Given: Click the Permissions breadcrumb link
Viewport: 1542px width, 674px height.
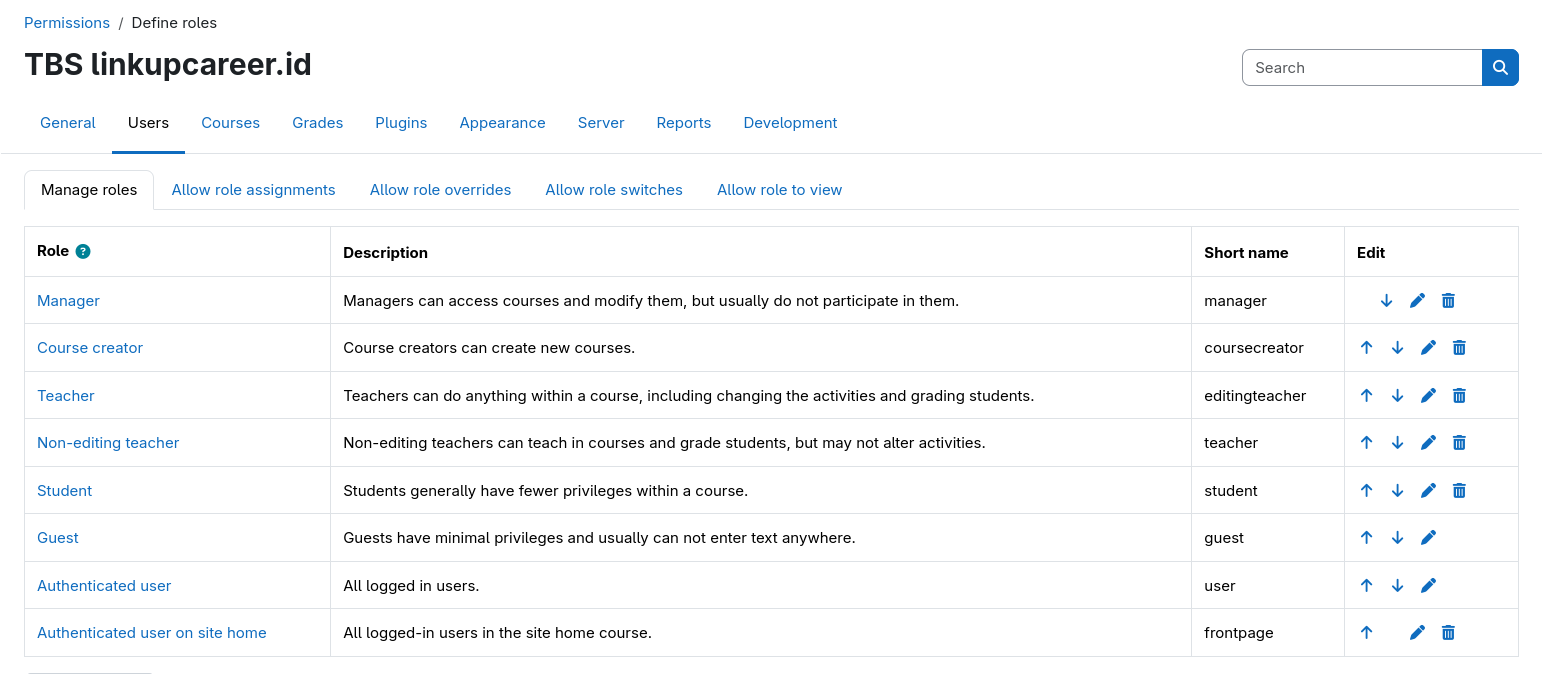Looking at the screenshot, I should pyautogui.click(x=67, y=23).
